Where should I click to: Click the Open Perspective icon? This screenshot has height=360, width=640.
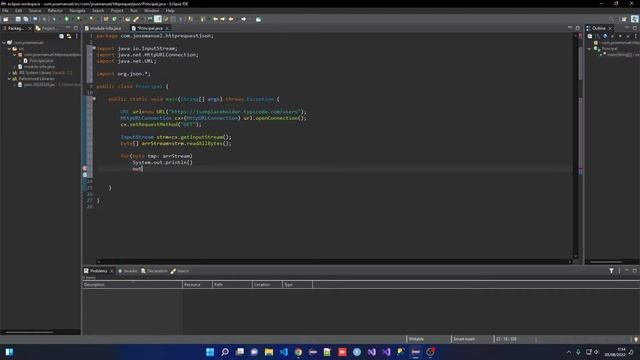point(624,19)
